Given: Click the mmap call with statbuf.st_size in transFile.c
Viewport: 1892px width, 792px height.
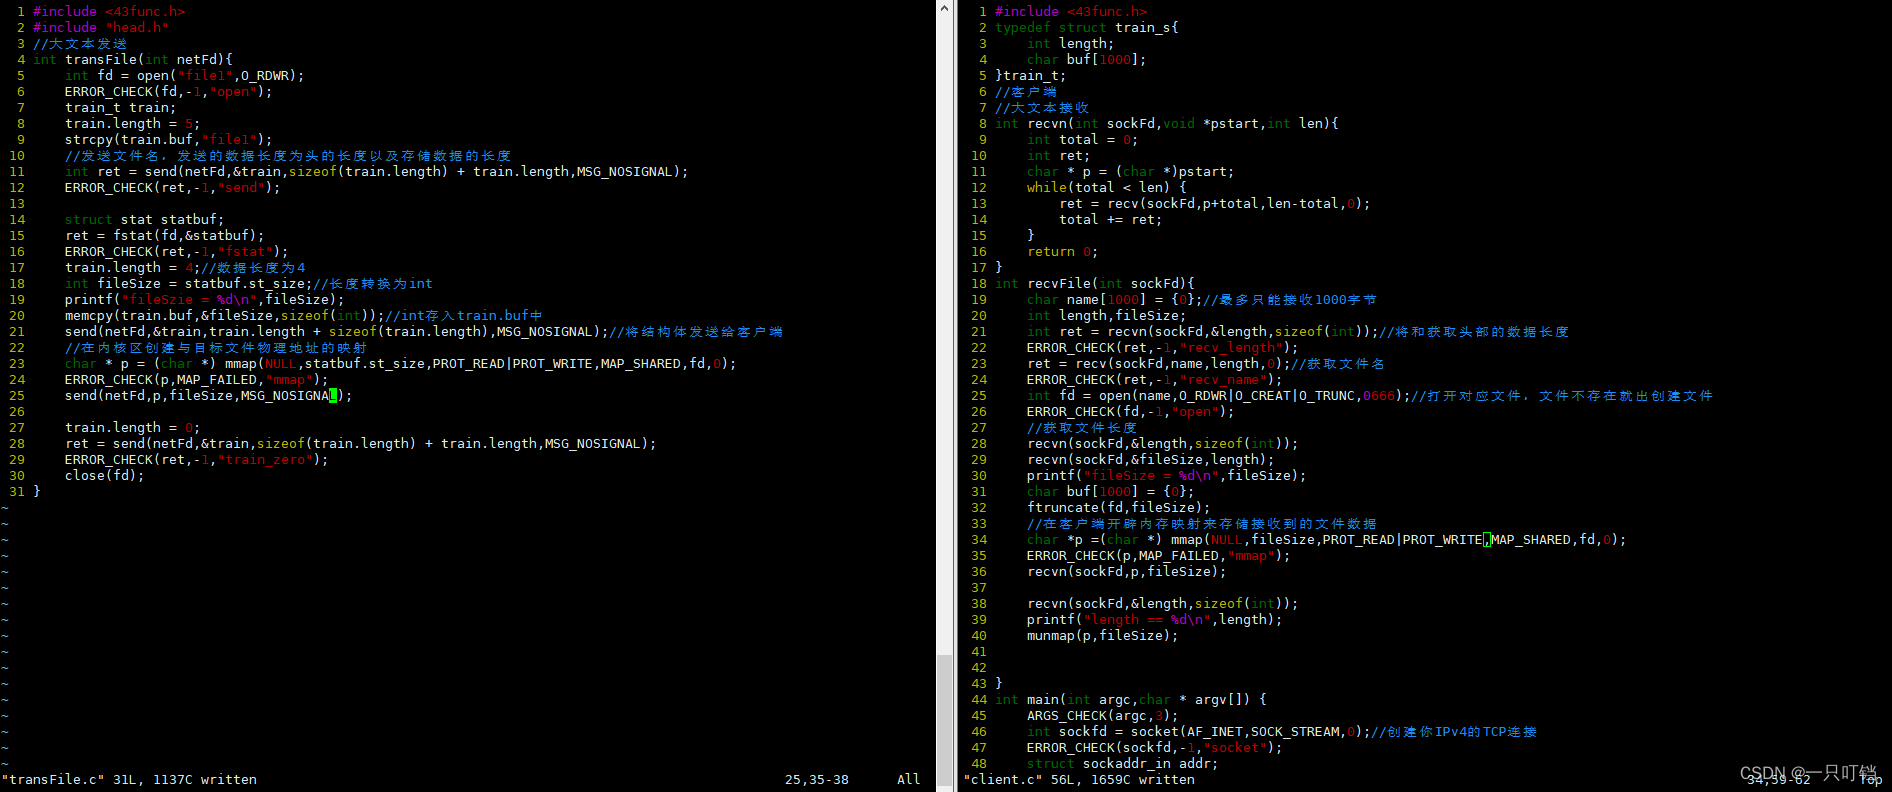Looking at the screenshot, I should (400, 364).
